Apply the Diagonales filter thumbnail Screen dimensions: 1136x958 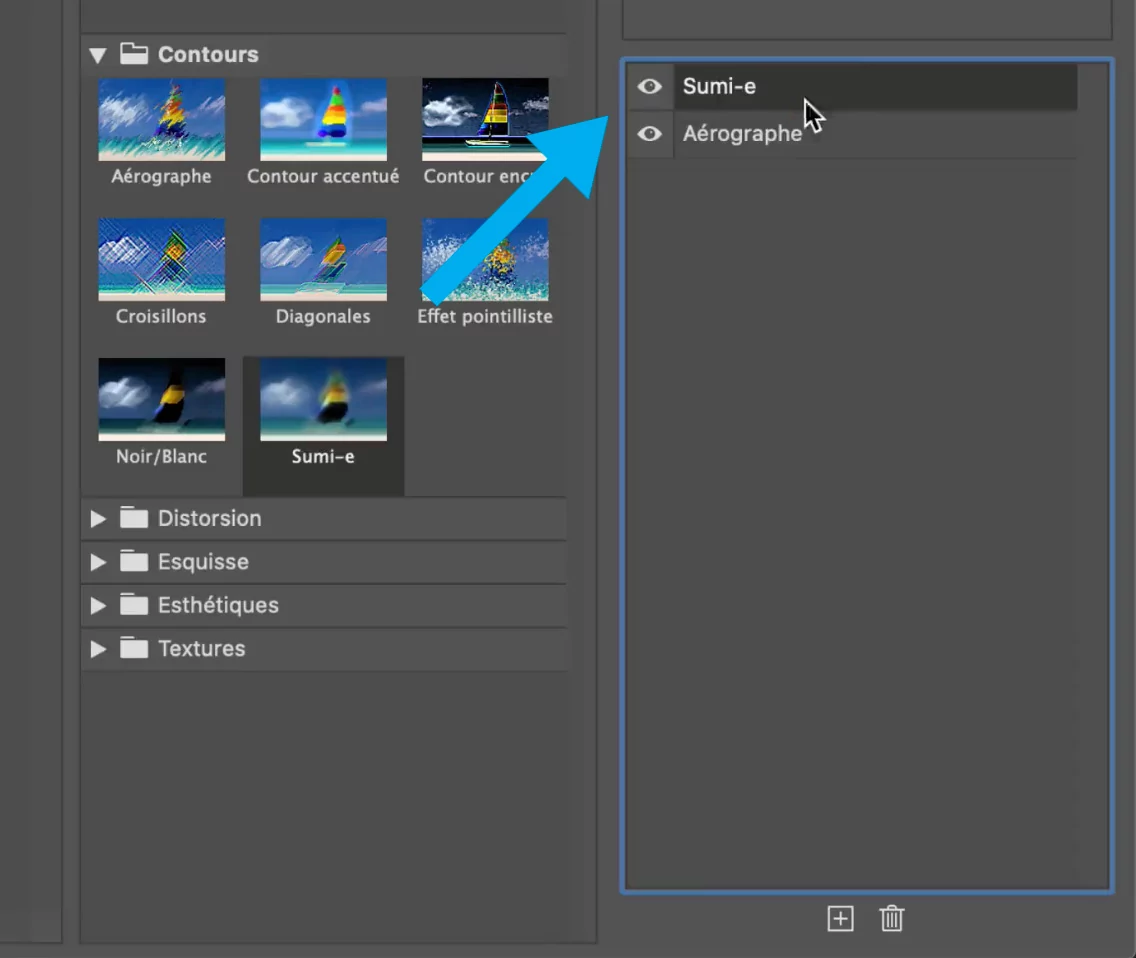tap(323, 259)
